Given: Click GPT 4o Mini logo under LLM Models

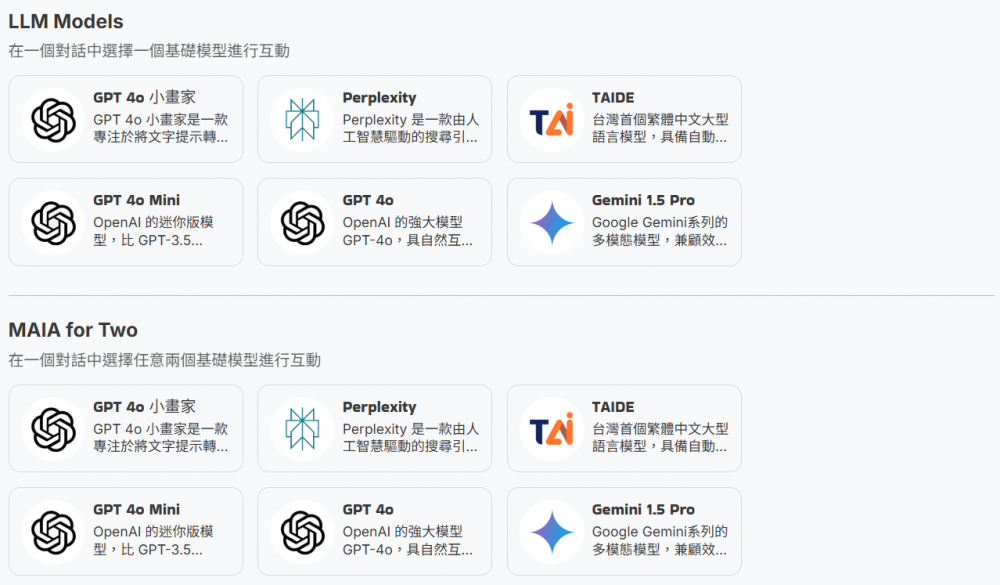Looking at the screenshot, I should click(53, 222).
